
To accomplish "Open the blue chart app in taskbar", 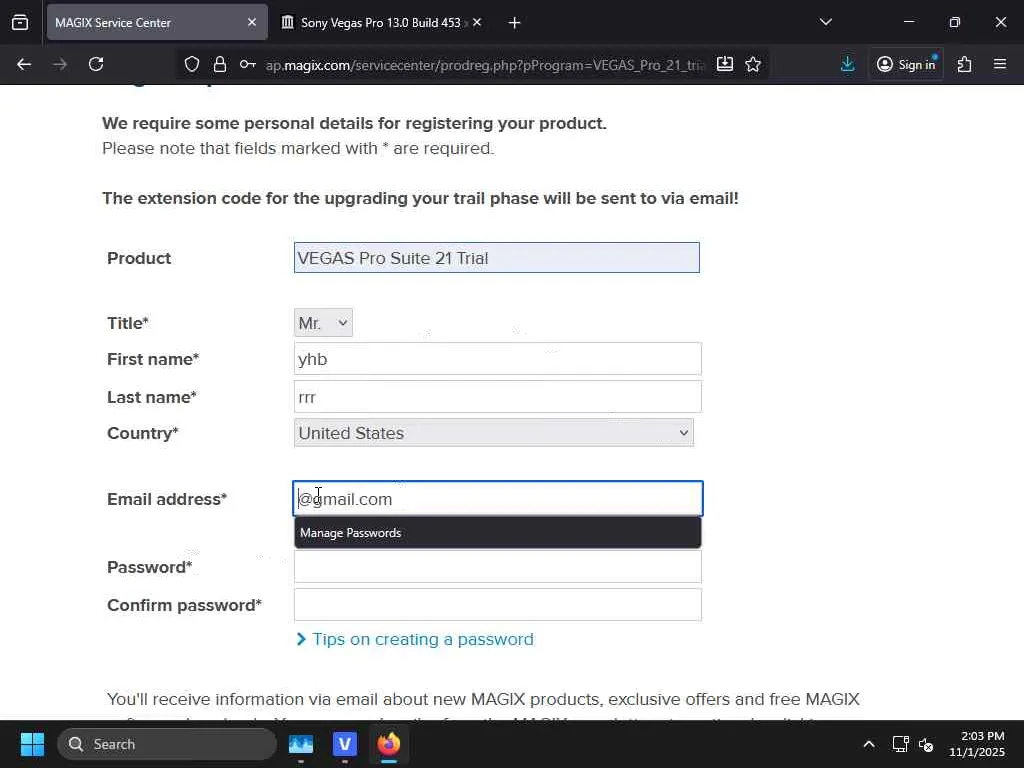I will point(301,744).
